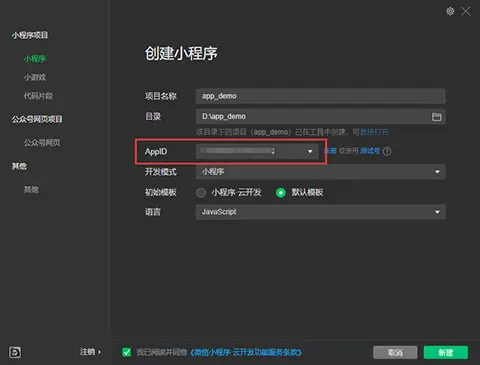Image resolution: width=480 pixels, height=365 pixels.
Task: Close the create mini program window
Action: tap(466, 12)
